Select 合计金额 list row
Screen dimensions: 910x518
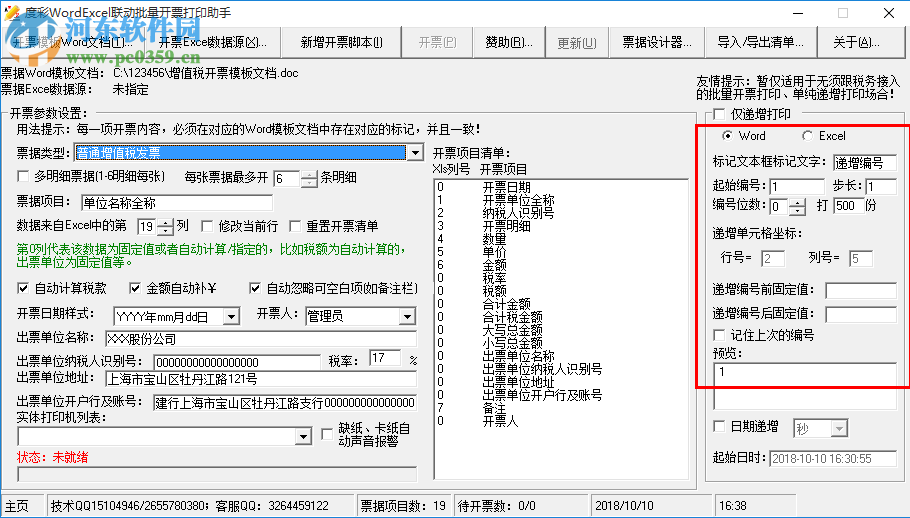coord(561,304)
